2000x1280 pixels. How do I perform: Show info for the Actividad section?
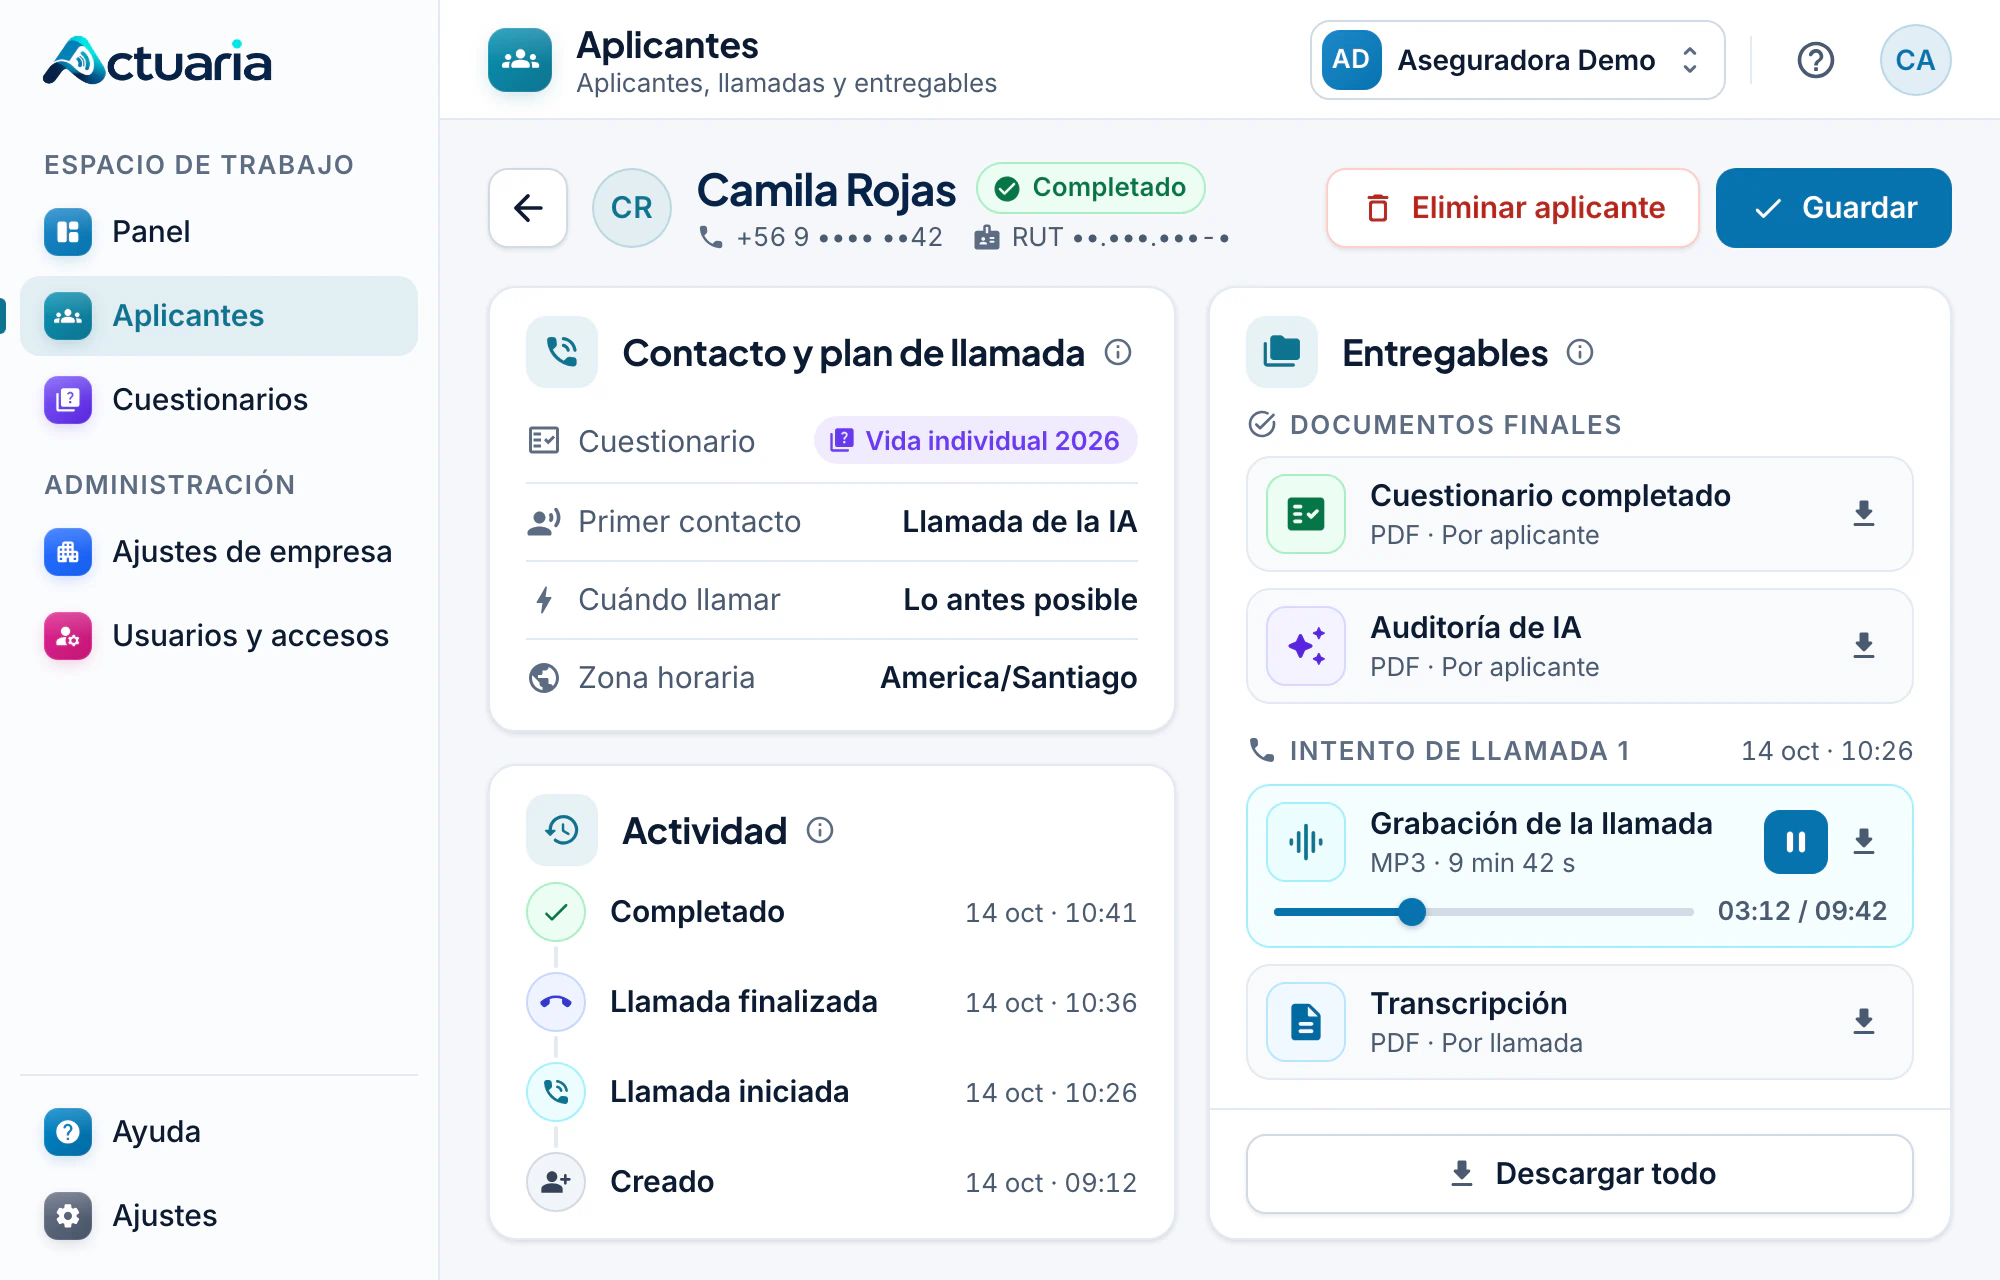click(x=820, y=831)
